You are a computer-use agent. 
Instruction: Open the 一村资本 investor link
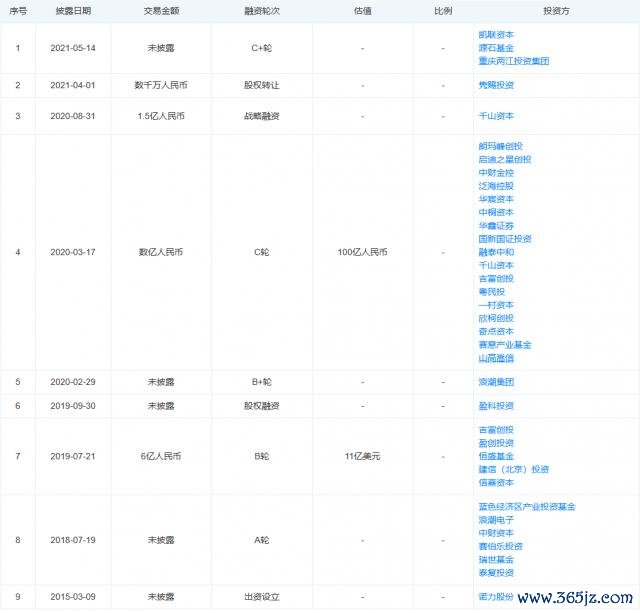[496, 305]
